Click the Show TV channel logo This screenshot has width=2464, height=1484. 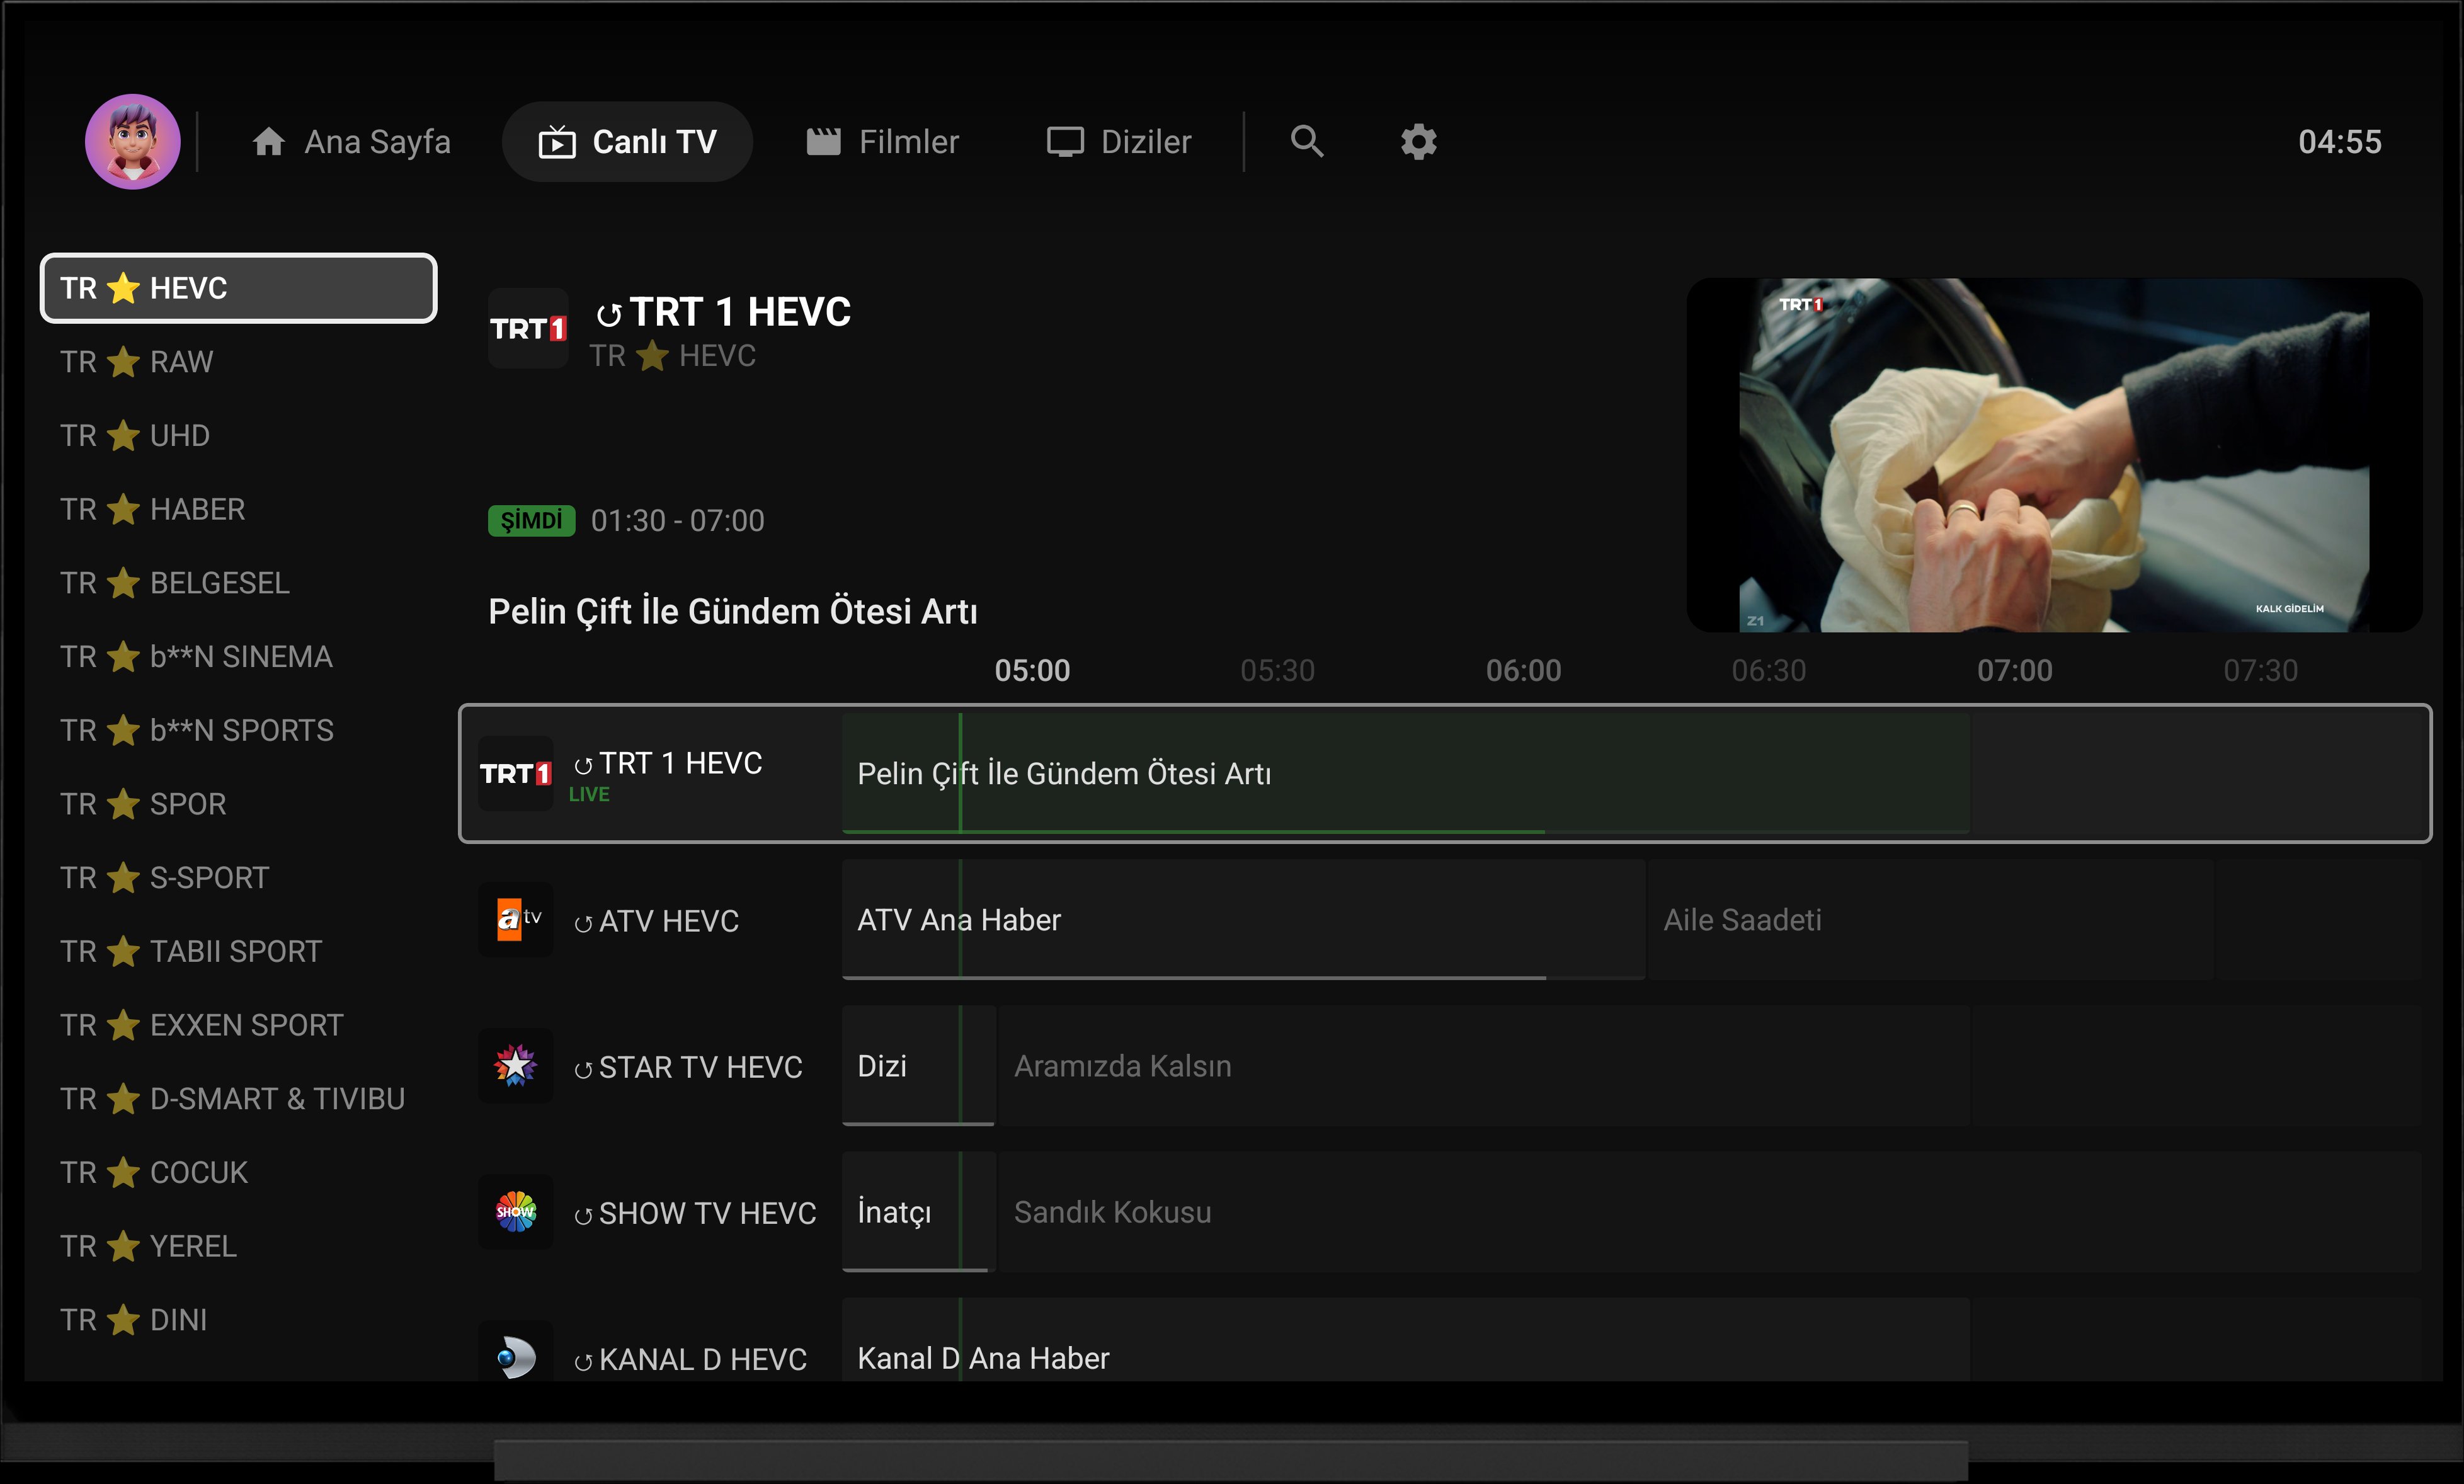point(516,1212)
